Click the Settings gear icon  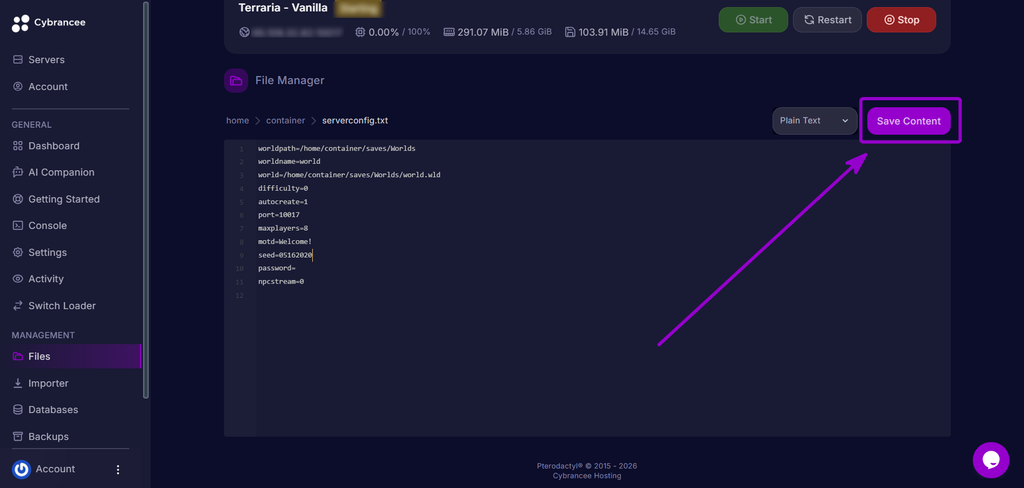(18, 252)
